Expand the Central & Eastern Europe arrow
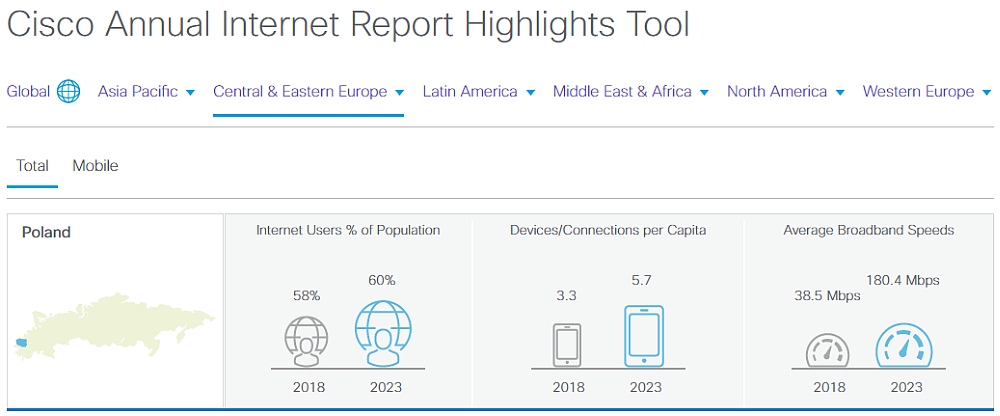Viewport: 1000px width, 416px height. 399,93
